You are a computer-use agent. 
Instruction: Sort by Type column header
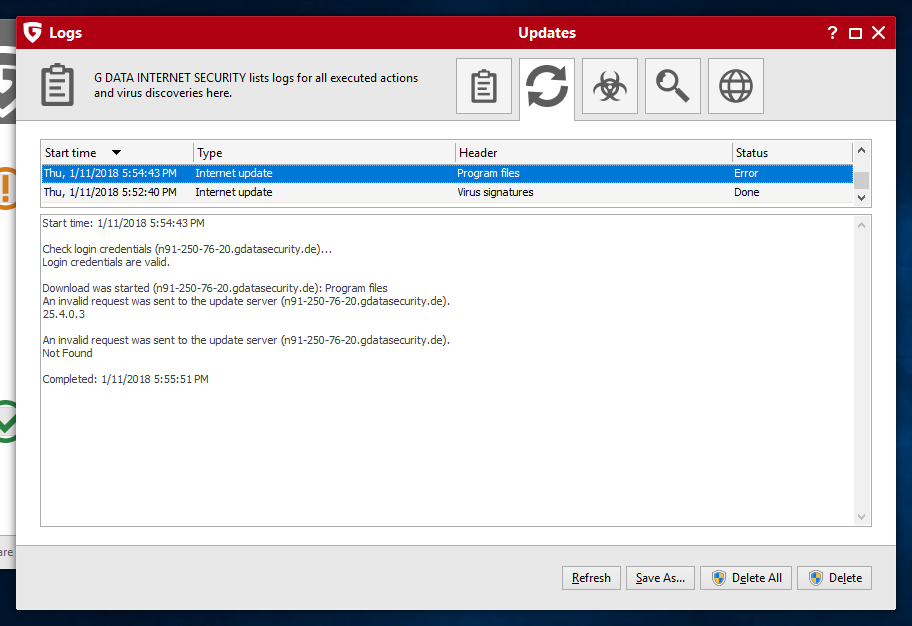(x=324, y=152)
